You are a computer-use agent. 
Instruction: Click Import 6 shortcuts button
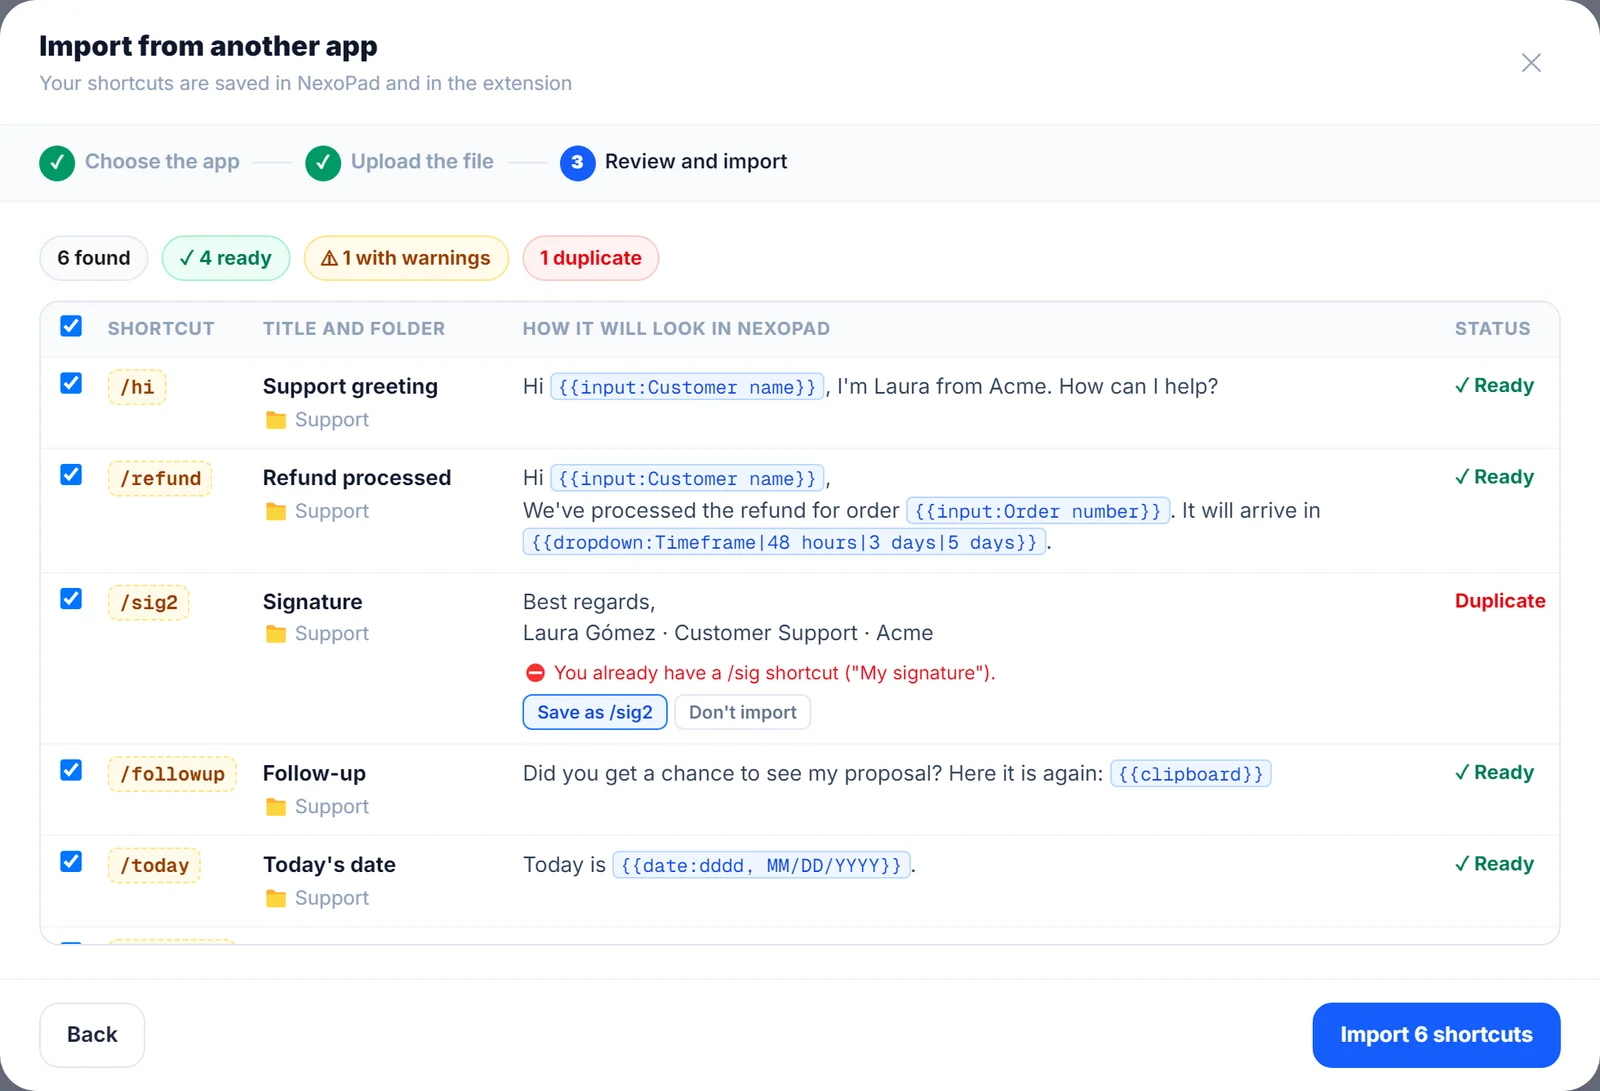pos(1436,1035)
